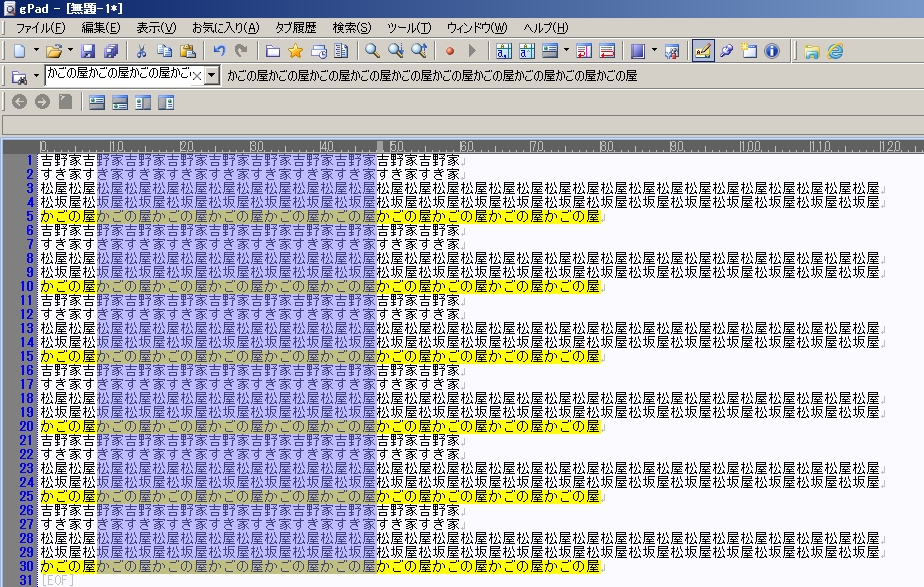Save the file with the floppy disk icon
This screenshot has height=587, width=924.
click(x=88, y=51)
